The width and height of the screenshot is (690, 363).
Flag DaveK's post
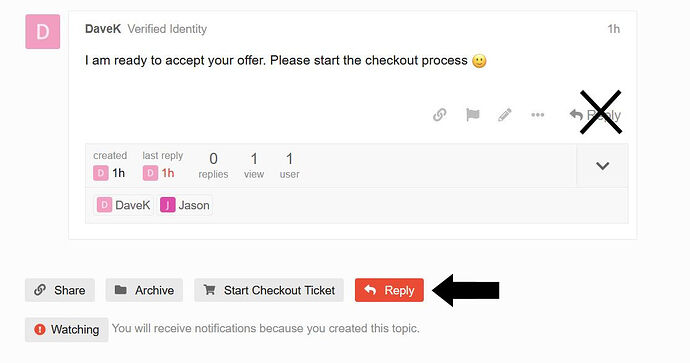(473, 115)
